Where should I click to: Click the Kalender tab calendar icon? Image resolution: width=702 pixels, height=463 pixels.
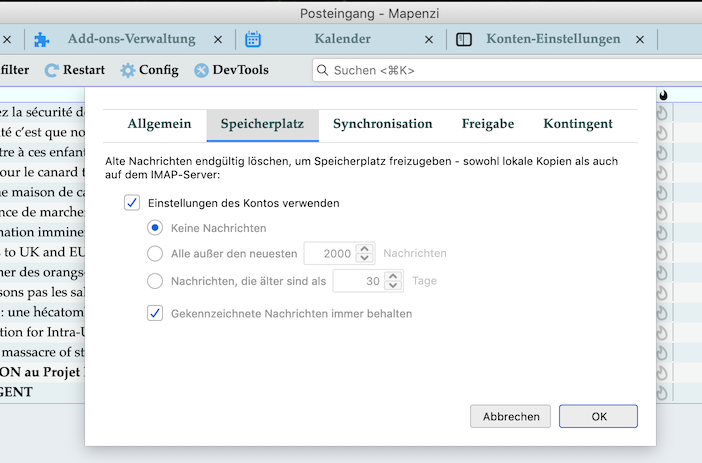click(253, 40)
